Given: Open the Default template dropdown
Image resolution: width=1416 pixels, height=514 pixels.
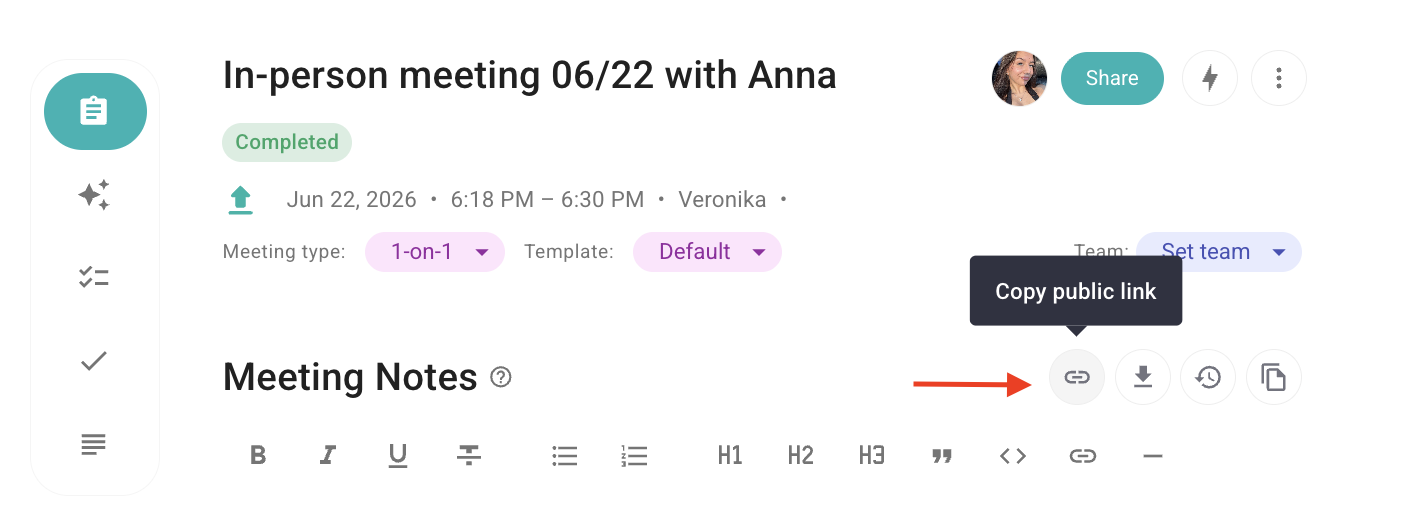Looking at the screenshot, I should click(x=707, y=252).
